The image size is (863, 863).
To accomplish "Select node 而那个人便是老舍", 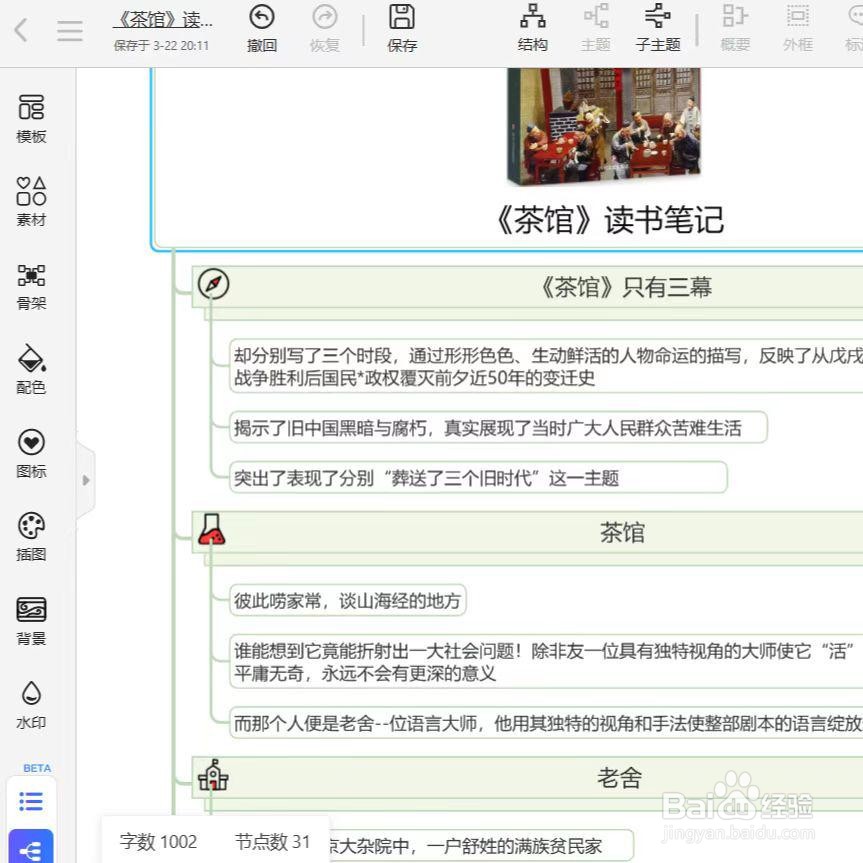I will pos(546,723).
